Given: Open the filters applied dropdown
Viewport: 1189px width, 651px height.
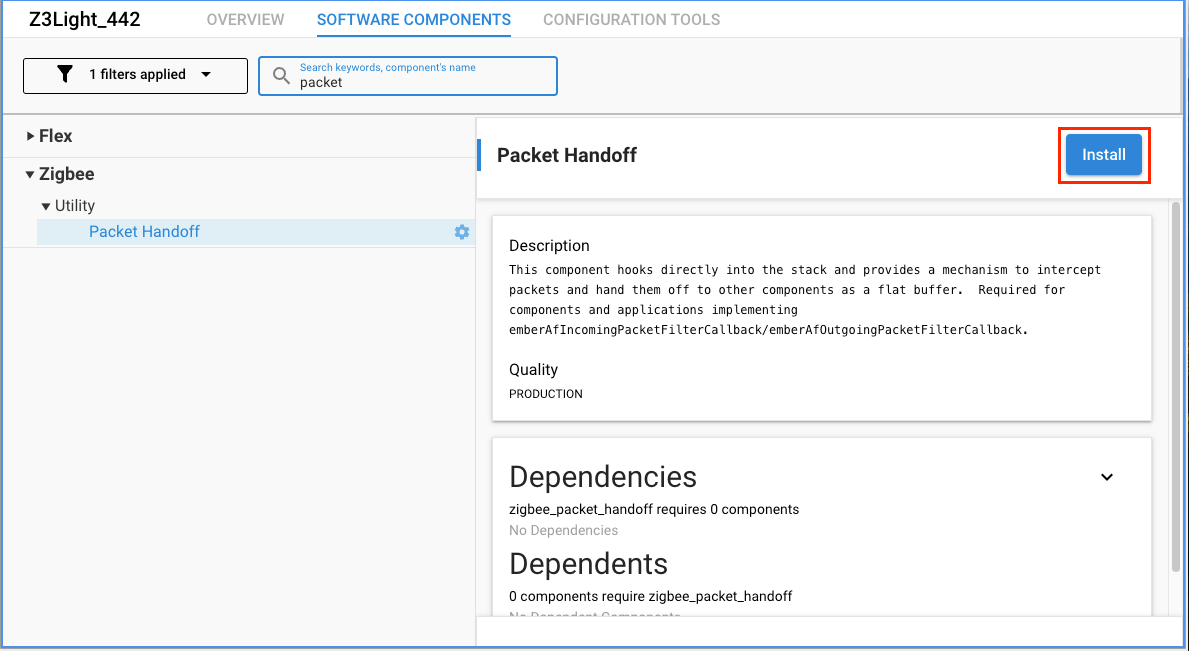Looking at the screenshot, I should (135, 76).
